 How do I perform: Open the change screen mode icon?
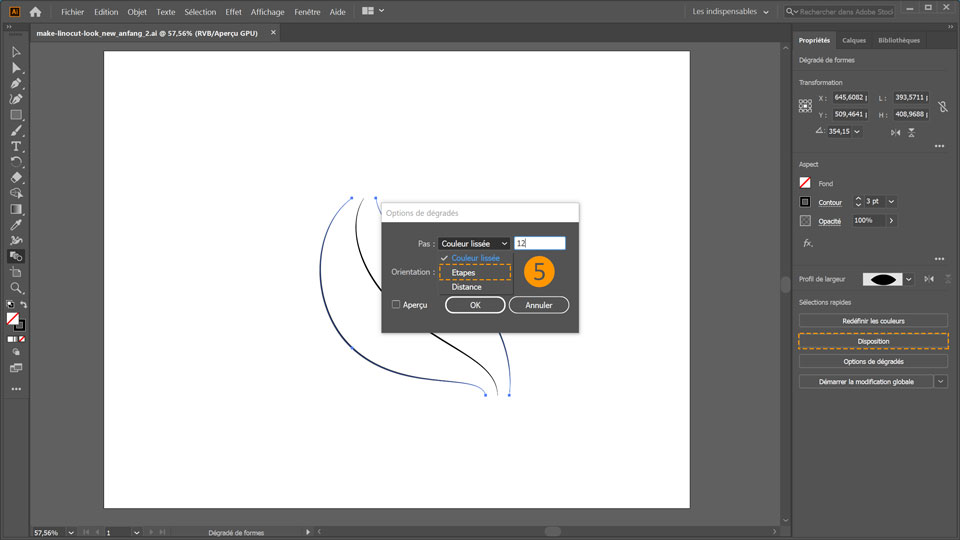[x=16, y=368]
